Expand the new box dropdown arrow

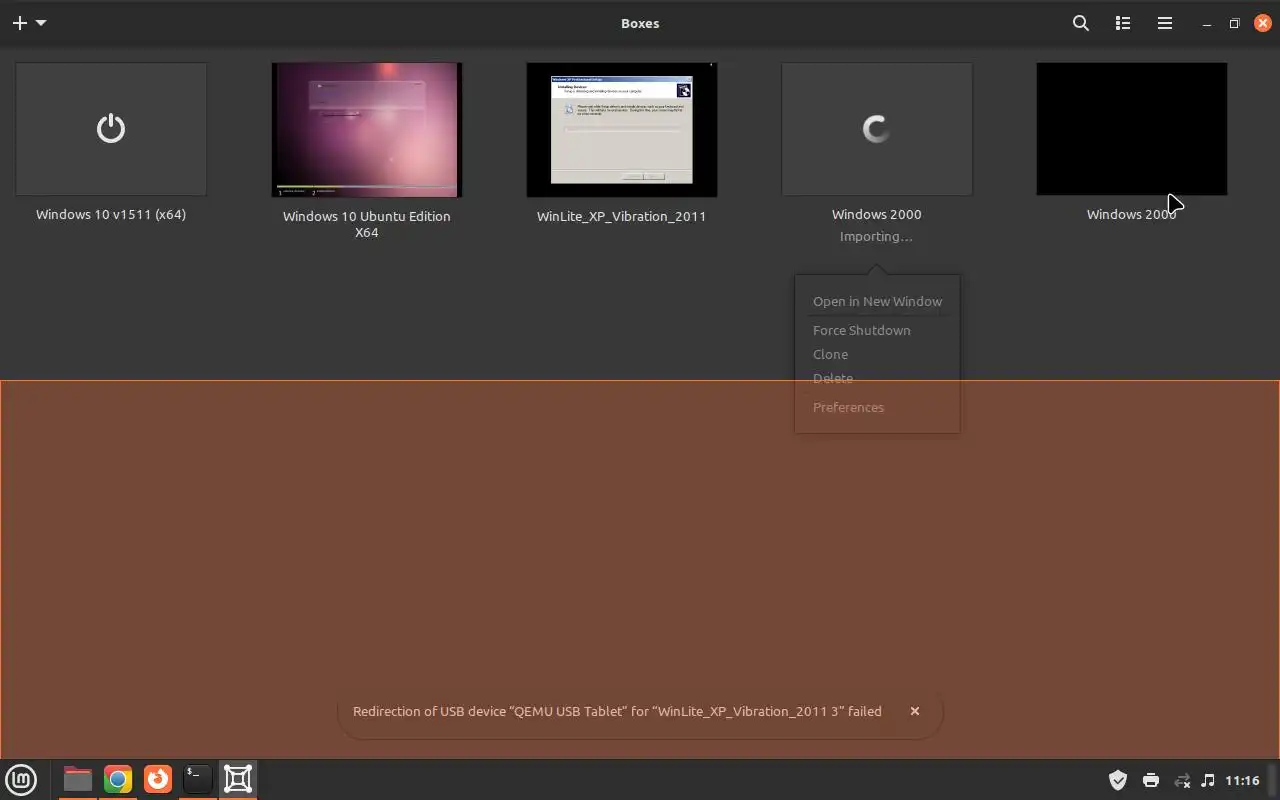(41, 23)
